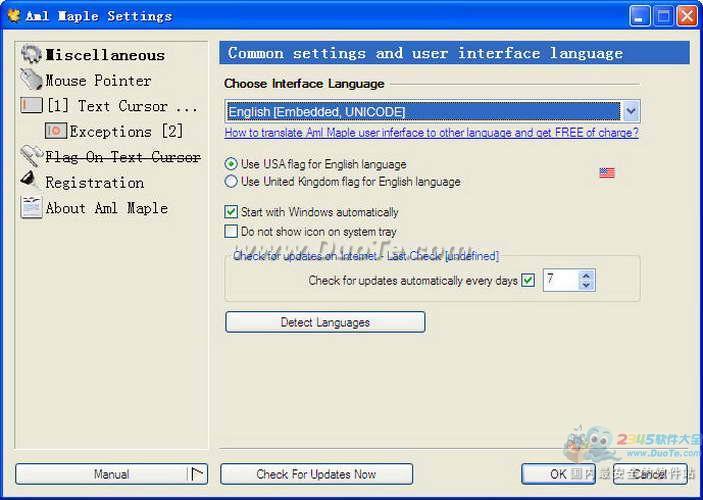The image size is (703, 500).
Task: Open the Manual button flag dropdown
Action: [x=197, y=474]
